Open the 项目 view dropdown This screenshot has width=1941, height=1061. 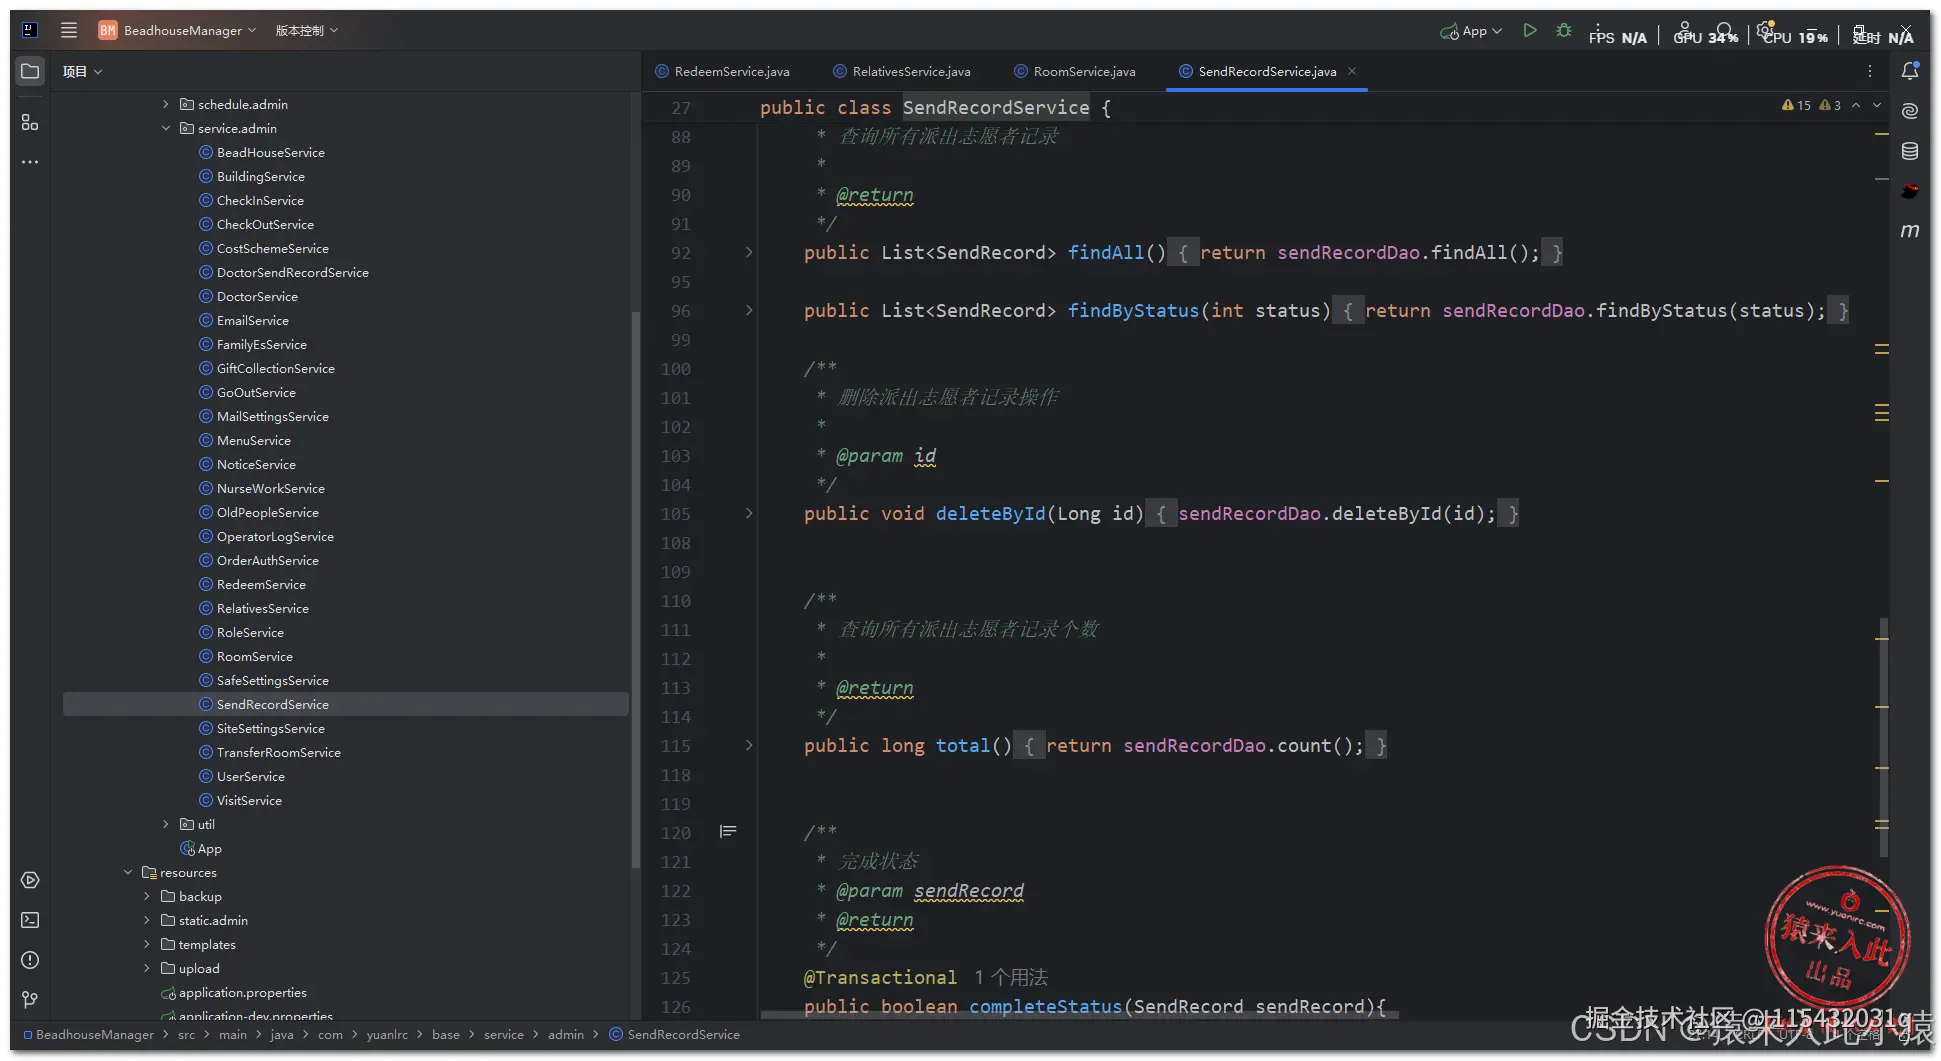pyautogui.click(x=82, y=71)
